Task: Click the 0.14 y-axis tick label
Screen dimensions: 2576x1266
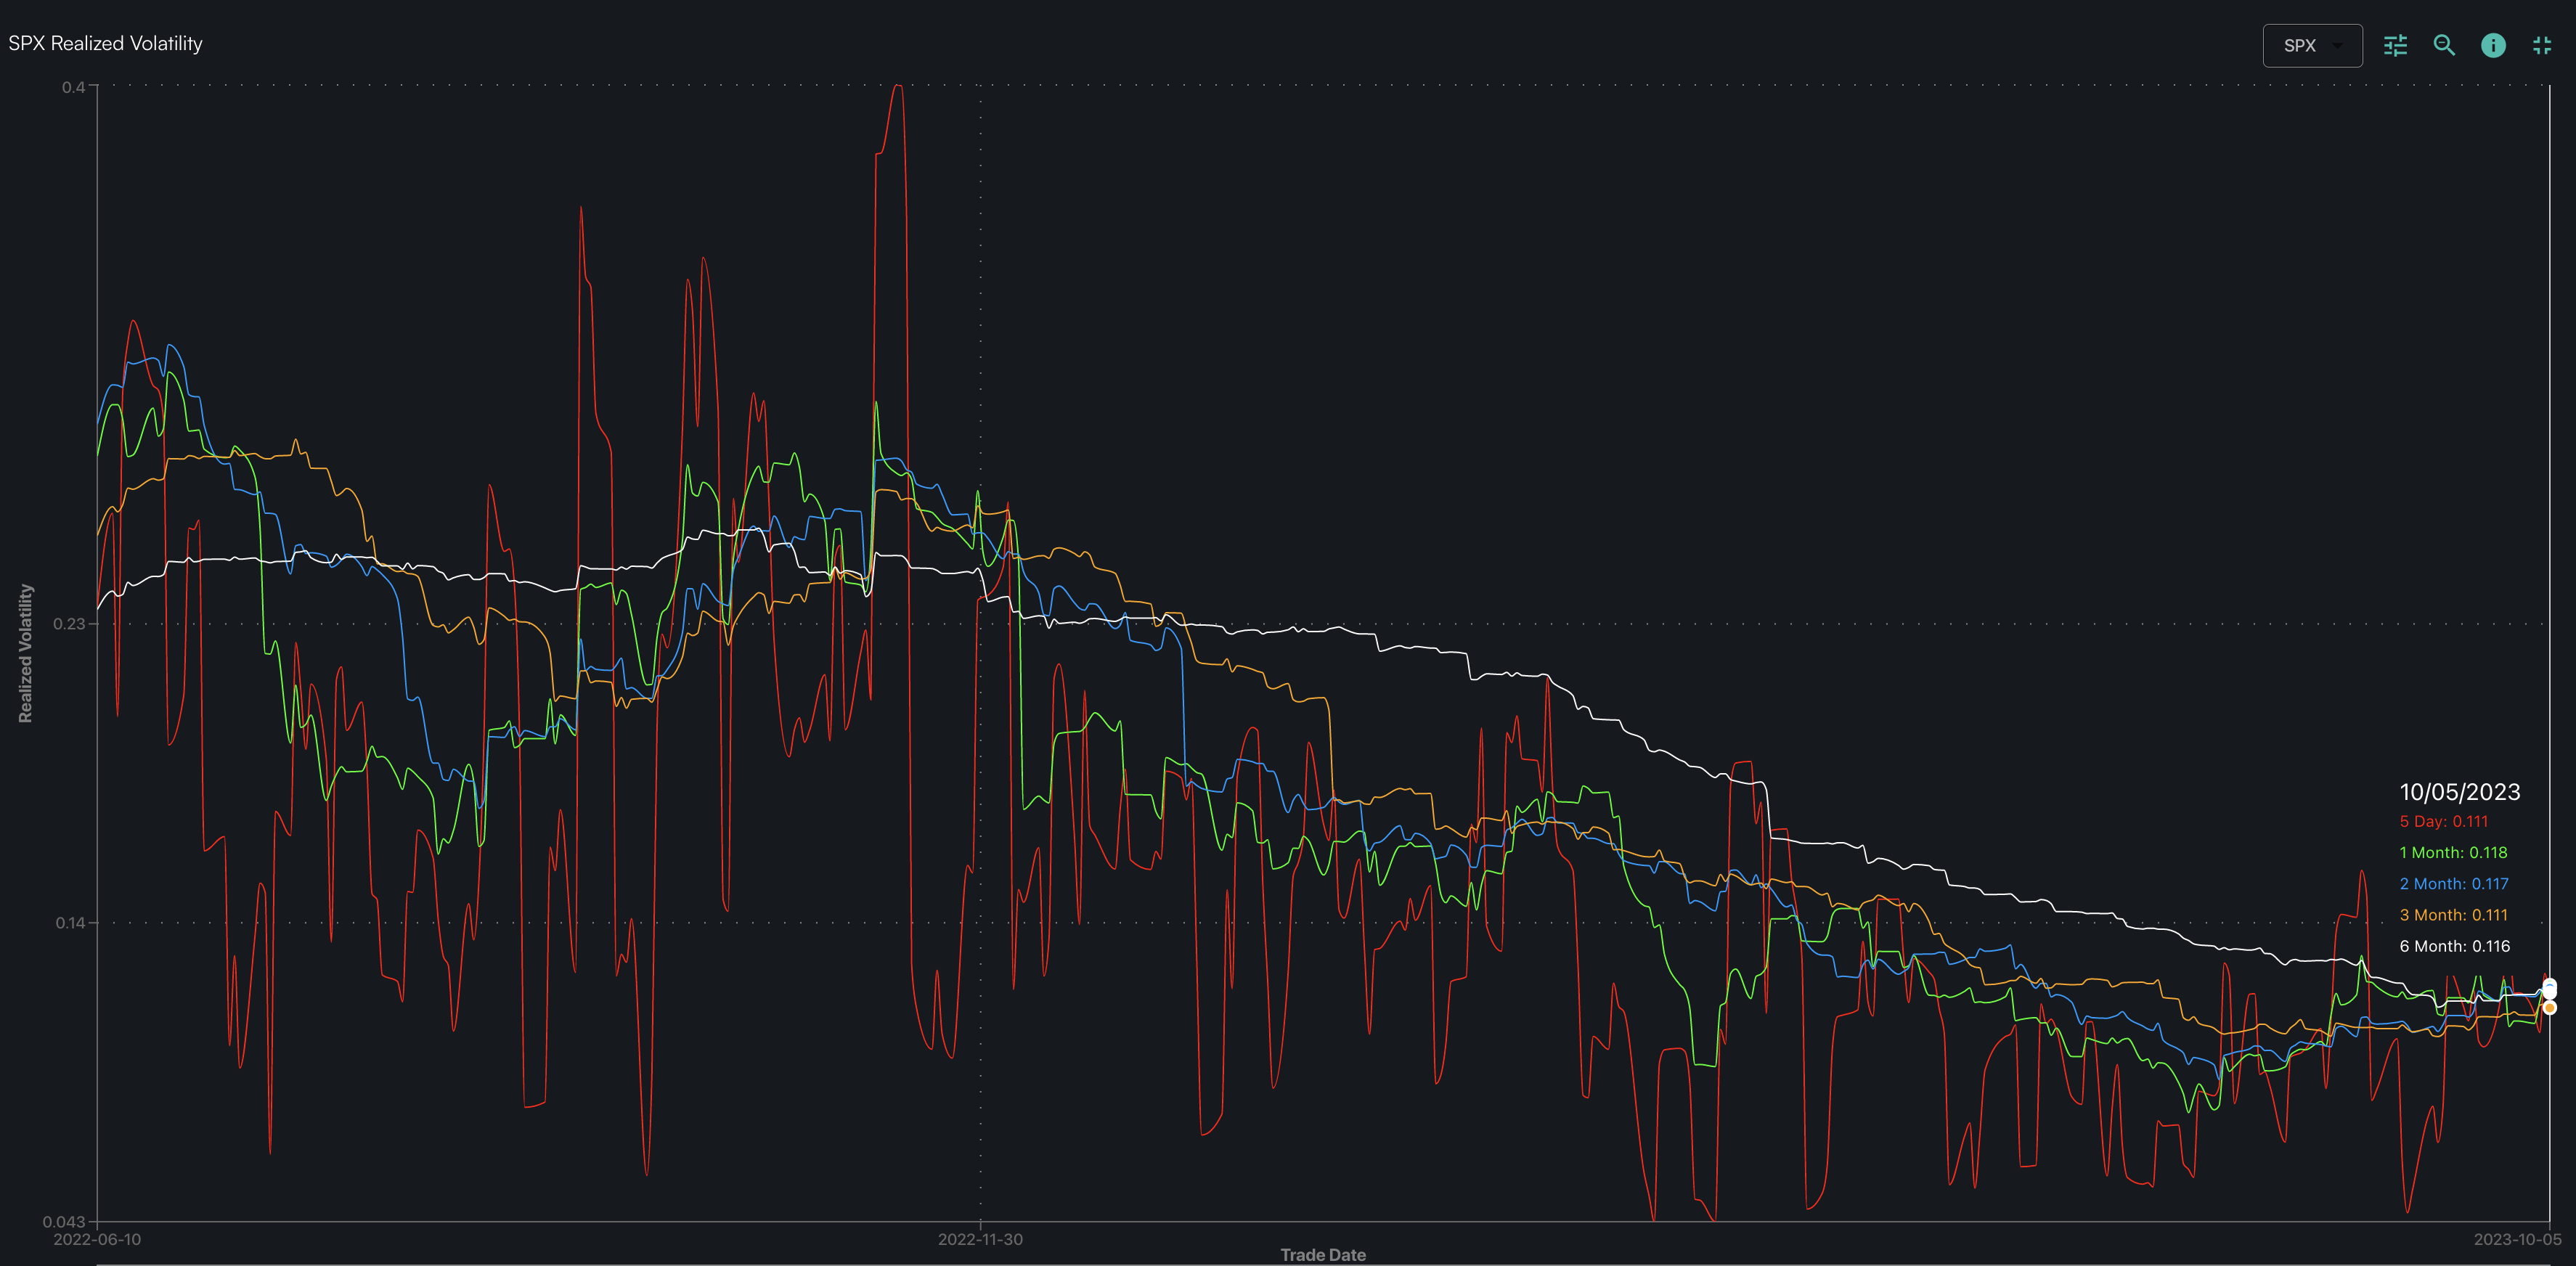Action: point(70,923)
